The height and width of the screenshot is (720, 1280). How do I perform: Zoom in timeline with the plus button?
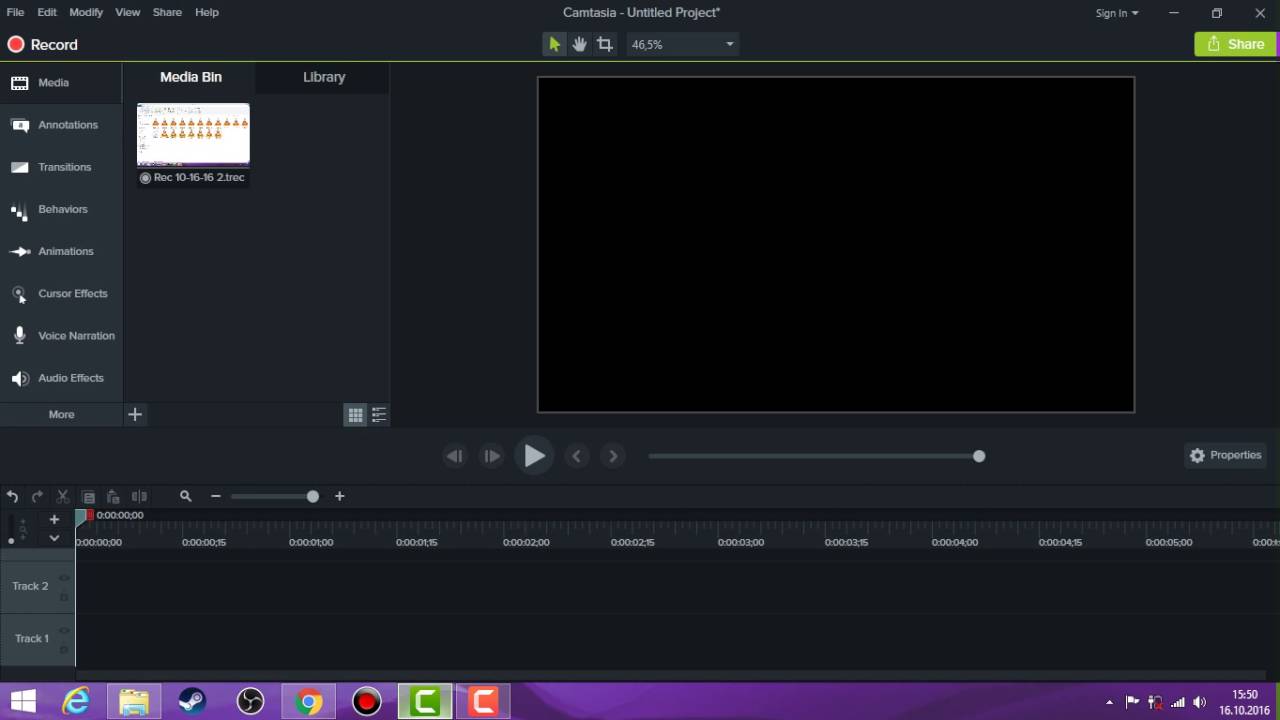[x=340, y=496]
